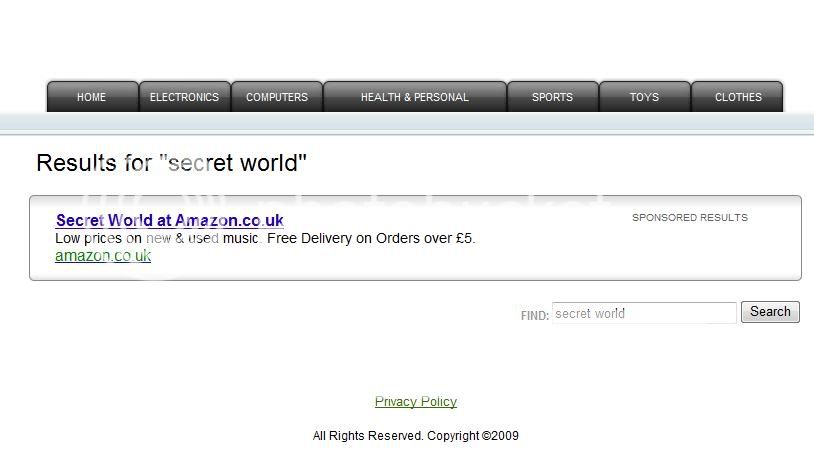Click the Search button
Viewport: 814px width, 471px height.
770,312
